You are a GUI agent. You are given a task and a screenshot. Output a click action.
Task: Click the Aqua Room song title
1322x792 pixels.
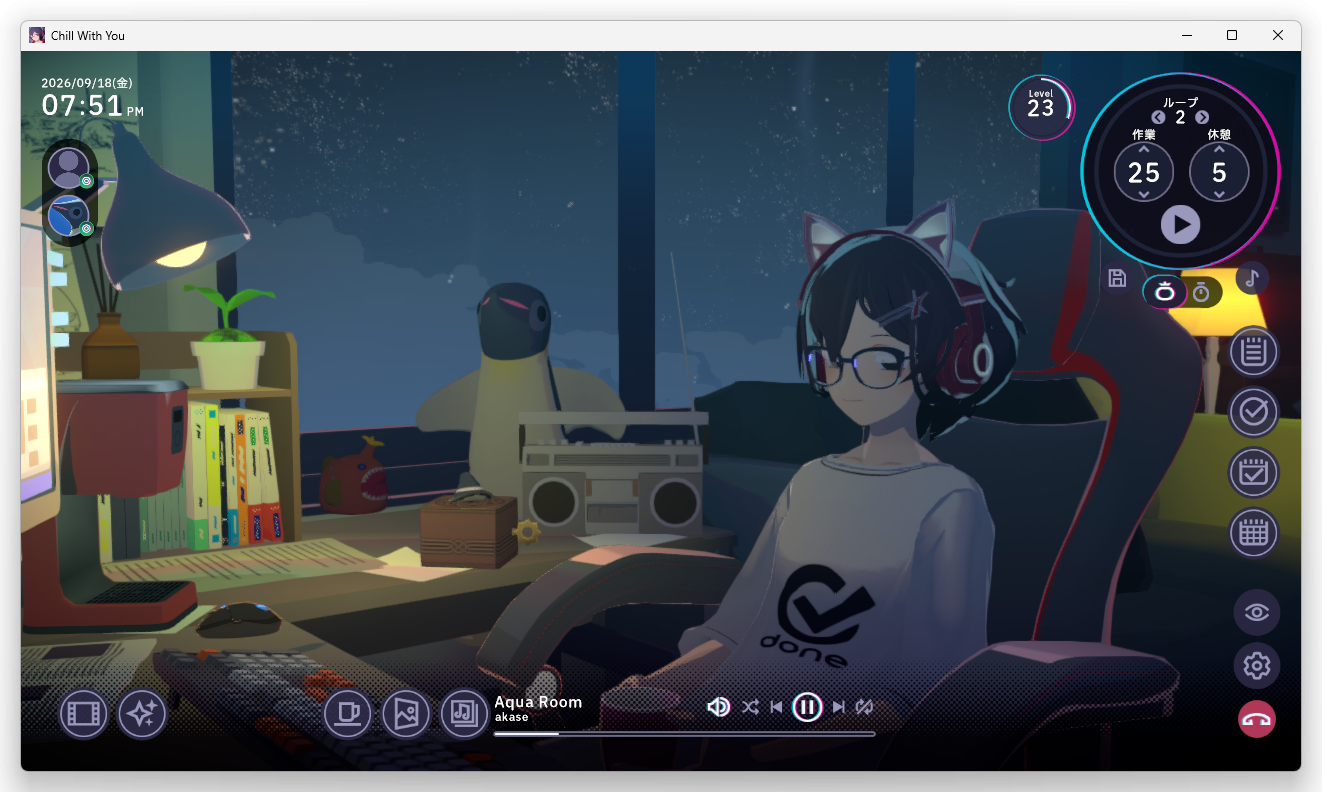(538, 702)
